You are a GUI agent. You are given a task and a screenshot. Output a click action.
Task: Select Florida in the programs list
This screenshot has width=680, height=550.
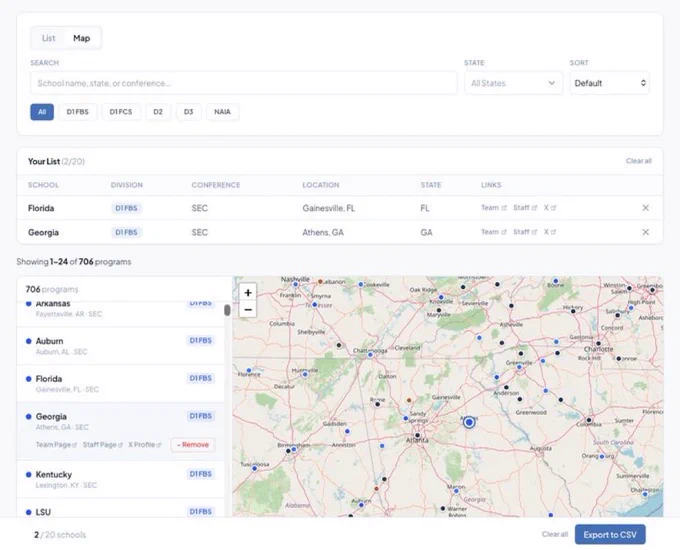121,383
